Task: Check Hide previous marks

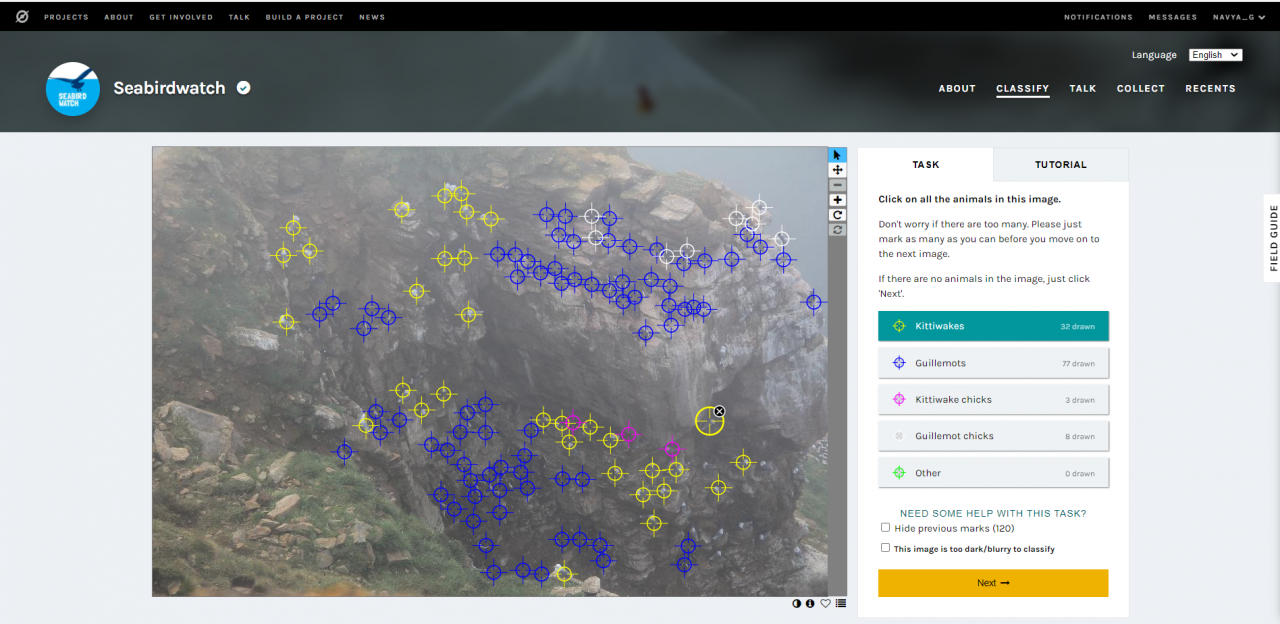Action: pyautogui.click(x=885, y=527)
